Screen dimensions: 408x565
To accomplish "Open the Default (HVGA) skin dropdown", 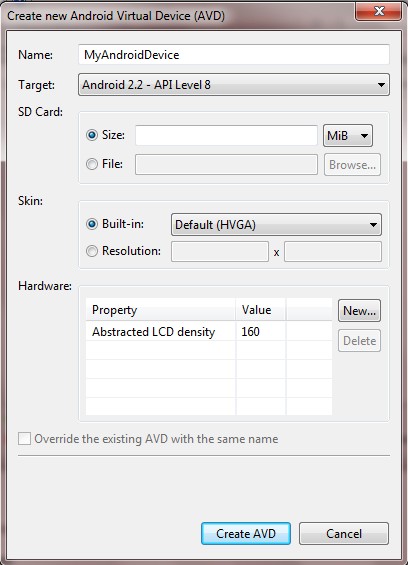I will (x=276, y=224).
